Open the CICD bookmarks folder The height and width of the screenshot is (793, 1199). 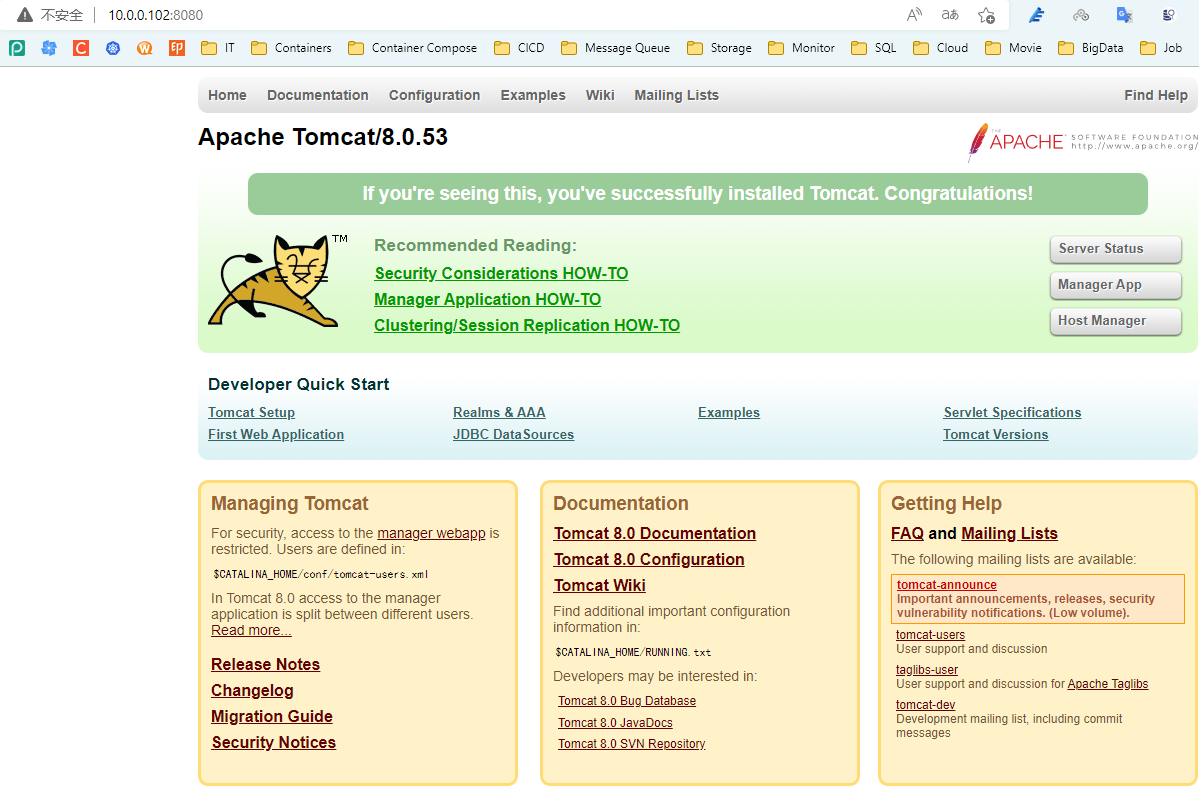click(519, 48)
